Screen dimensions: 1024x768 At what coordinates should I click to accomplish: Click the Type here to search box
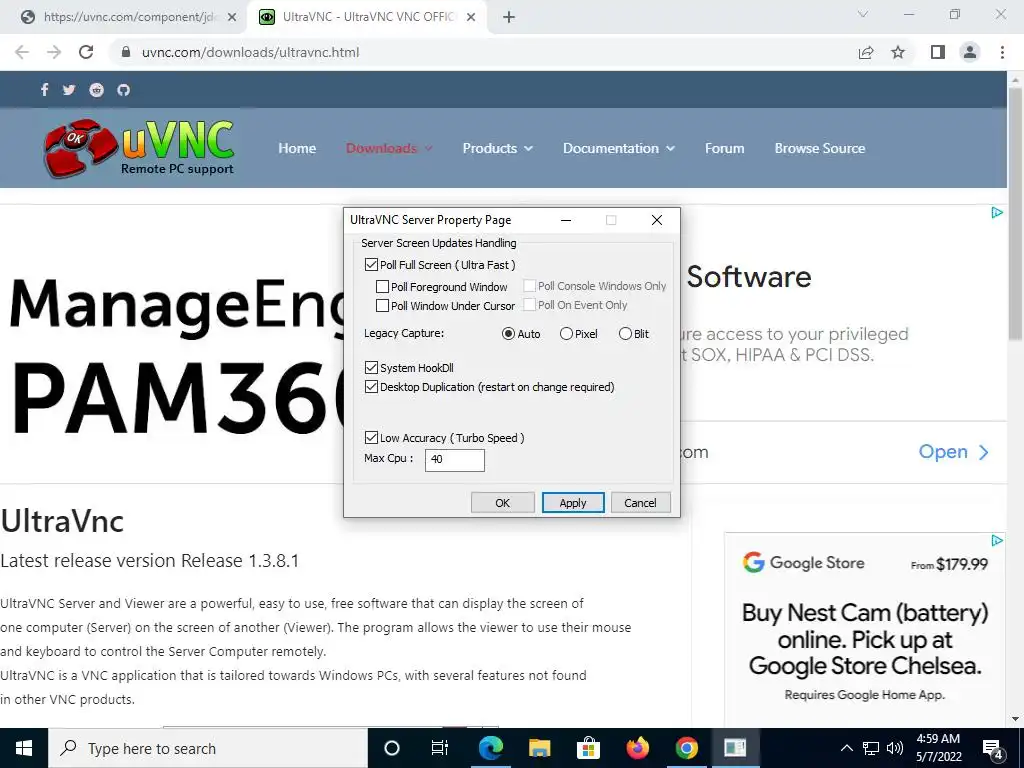[x=208, y=748]
